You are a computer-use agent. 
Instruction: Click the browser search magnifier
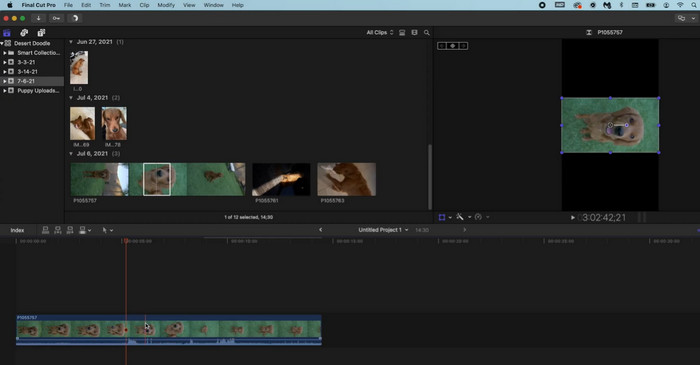427,33
